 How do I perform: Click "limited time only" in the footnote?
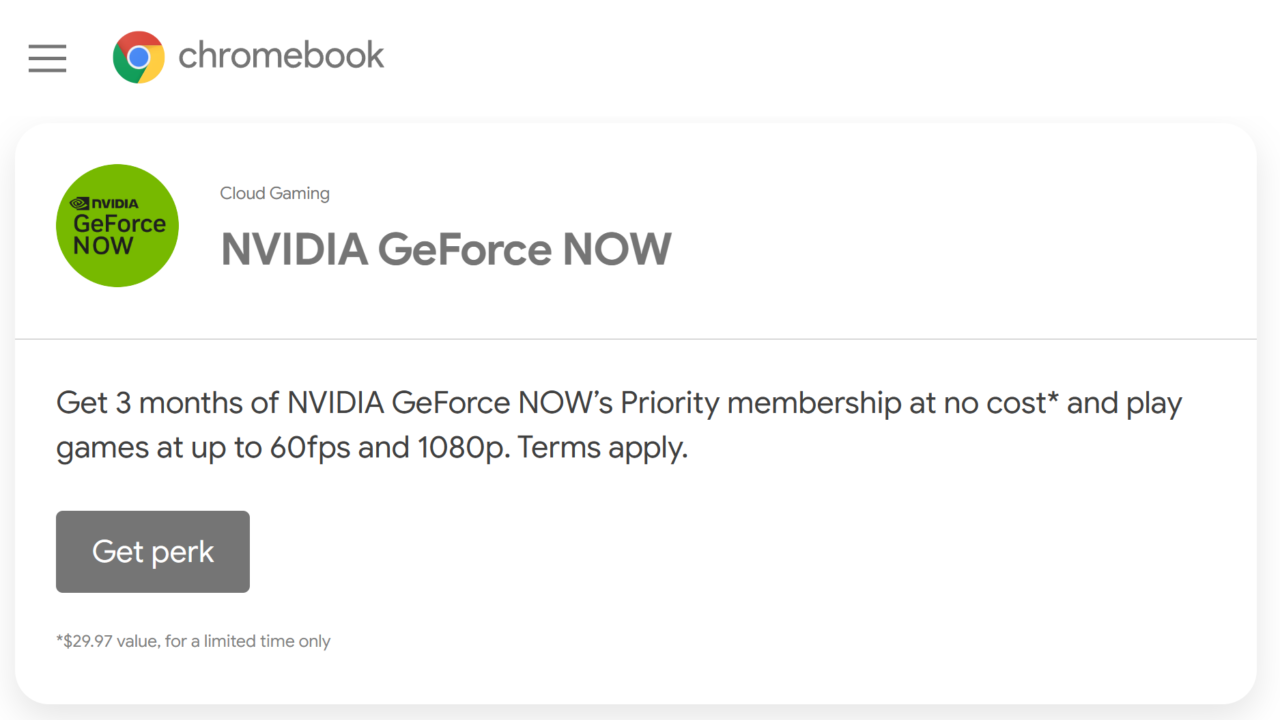click(267, 641)
